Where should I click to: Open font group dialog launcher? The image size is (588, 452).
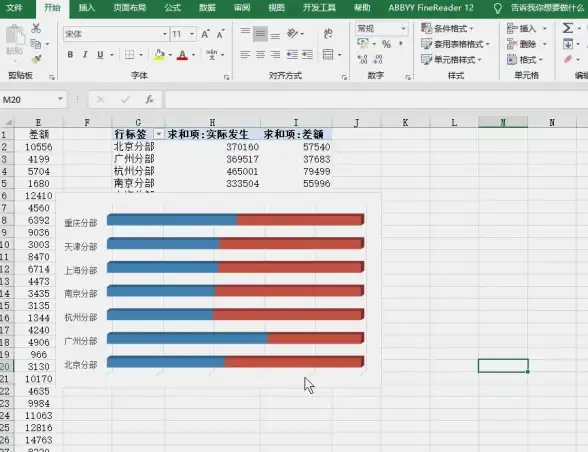[x=226, y=77]
